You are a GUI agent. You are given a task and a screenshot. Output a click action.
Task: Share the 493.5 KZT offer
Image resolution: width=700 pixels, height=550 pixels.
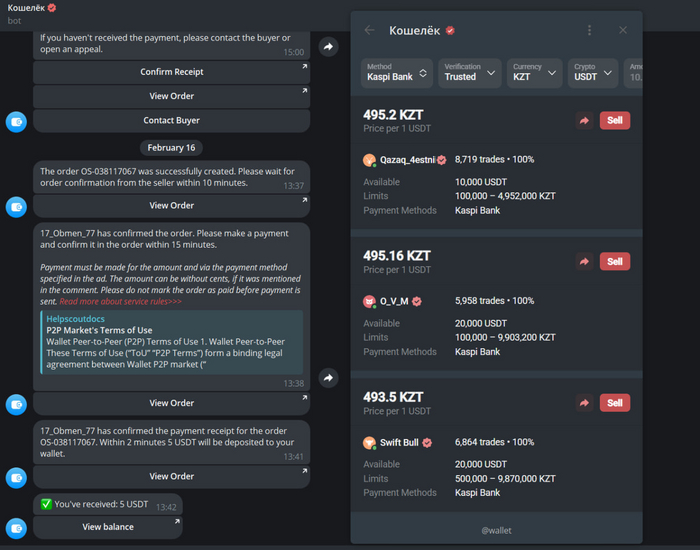[584, 403]
